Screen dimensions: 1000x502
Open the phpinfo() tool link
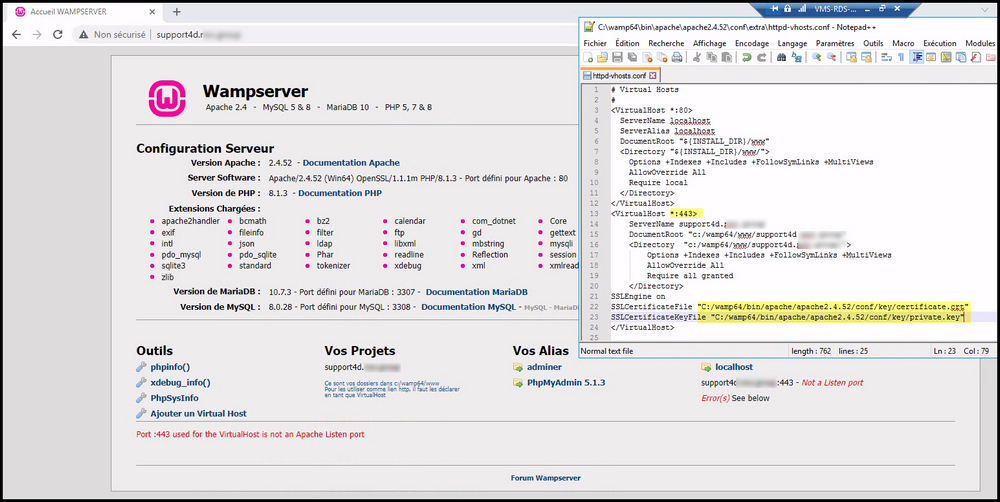coord(170,367)
